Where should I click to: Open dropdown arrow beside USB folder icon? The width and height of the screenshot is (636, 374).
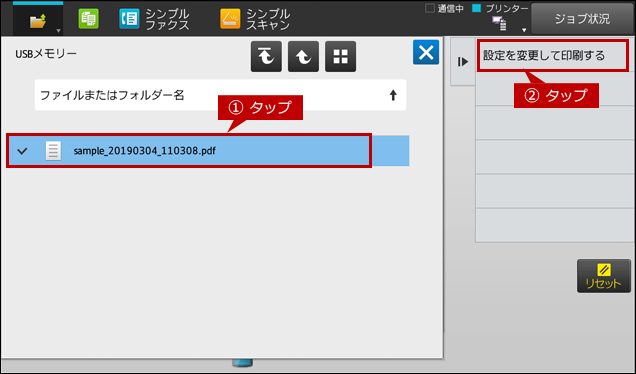[58, 31]
